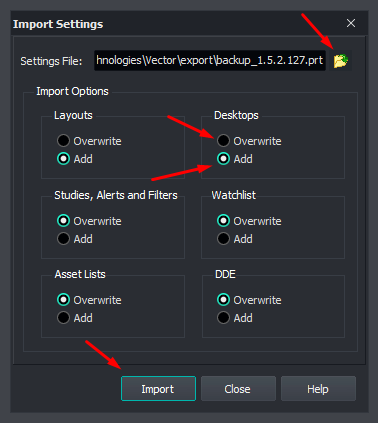Open the settings file browse folder icon
This screenshot has height=423, width=378.
point(341,61)
